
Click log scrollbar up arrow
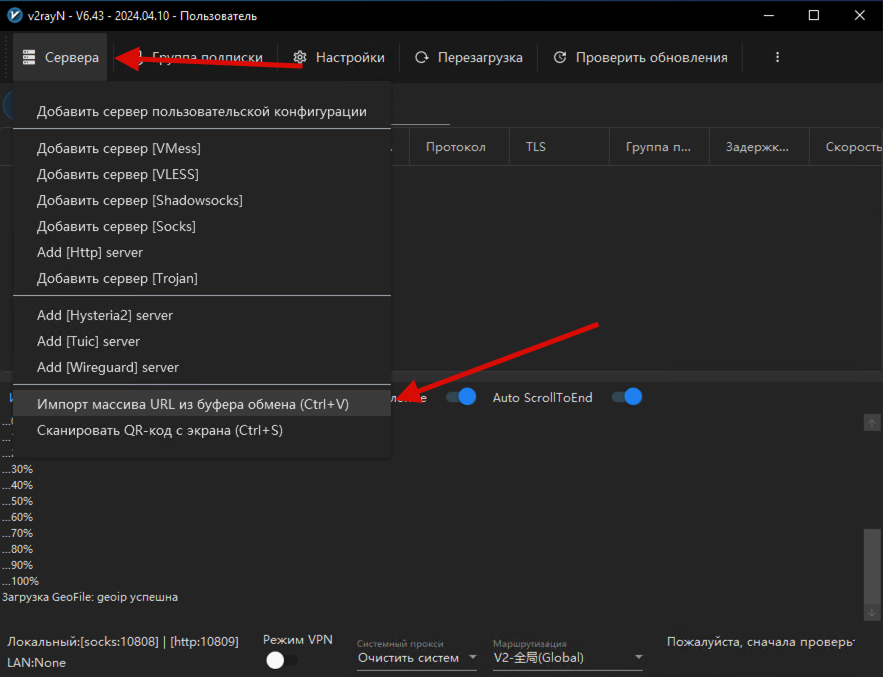point(872,422)
